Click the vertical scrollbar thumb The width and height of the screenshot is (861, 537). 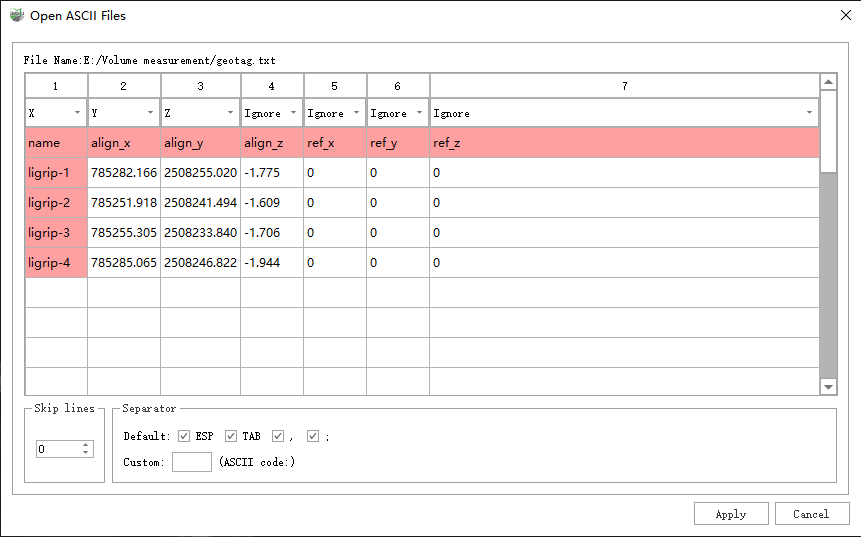(828, 132)
